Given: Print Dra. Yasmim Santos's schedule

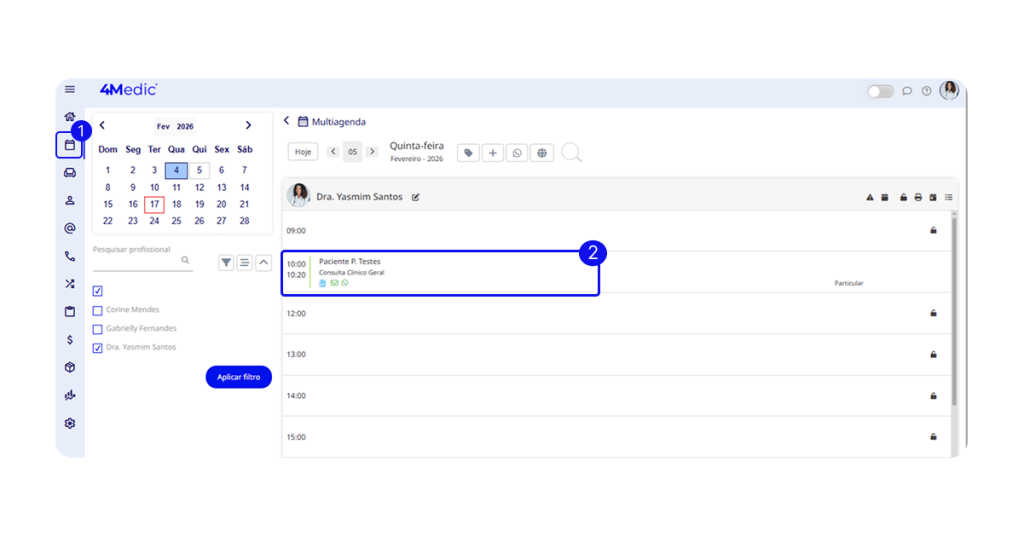Looking at the screenshot, I should pos(918,197).
